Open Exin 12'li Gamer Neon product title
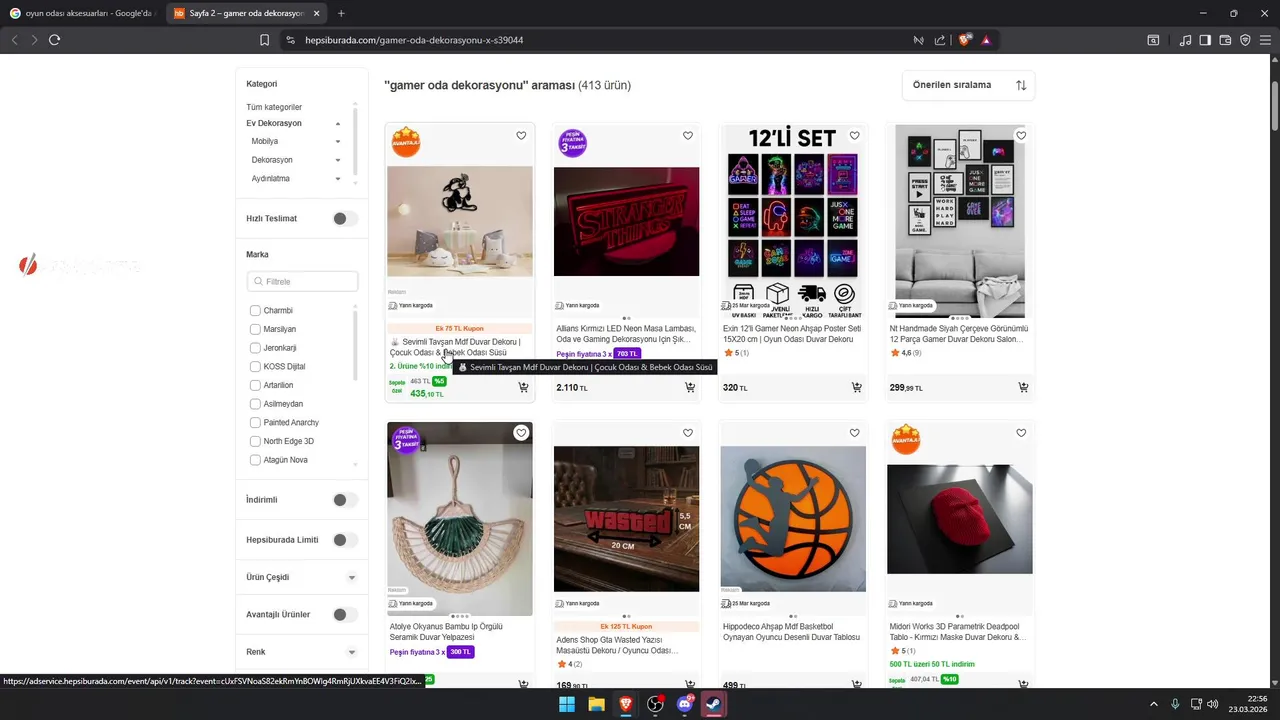This screenshot has height=720, width=1280. [792, 334]
